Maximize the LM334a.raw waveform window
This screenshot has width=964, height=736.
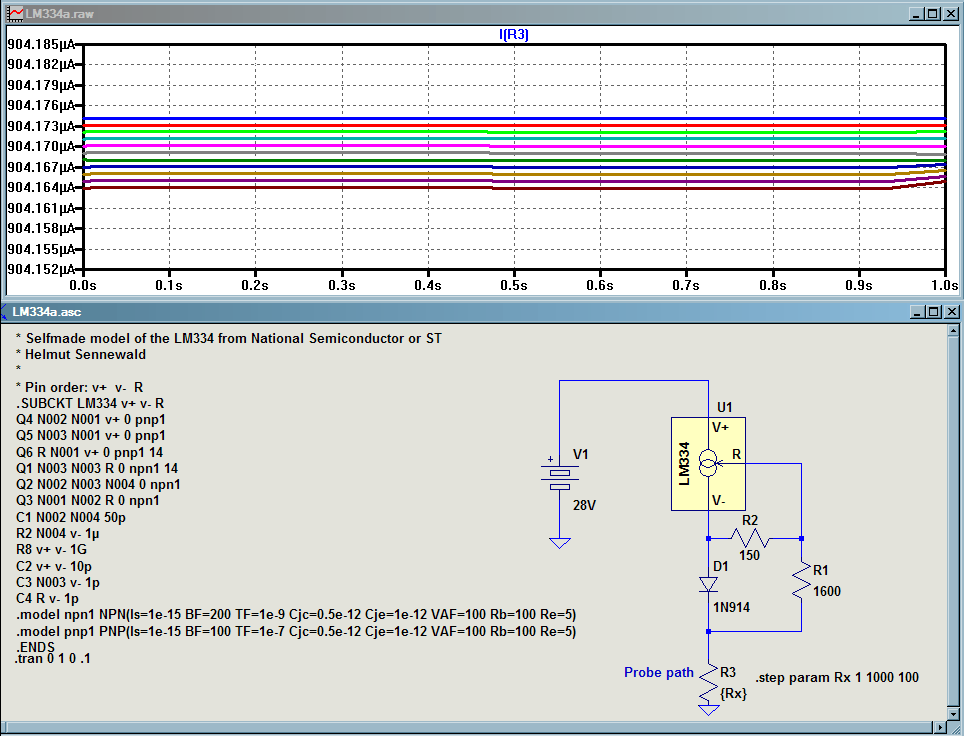(933, 14)
